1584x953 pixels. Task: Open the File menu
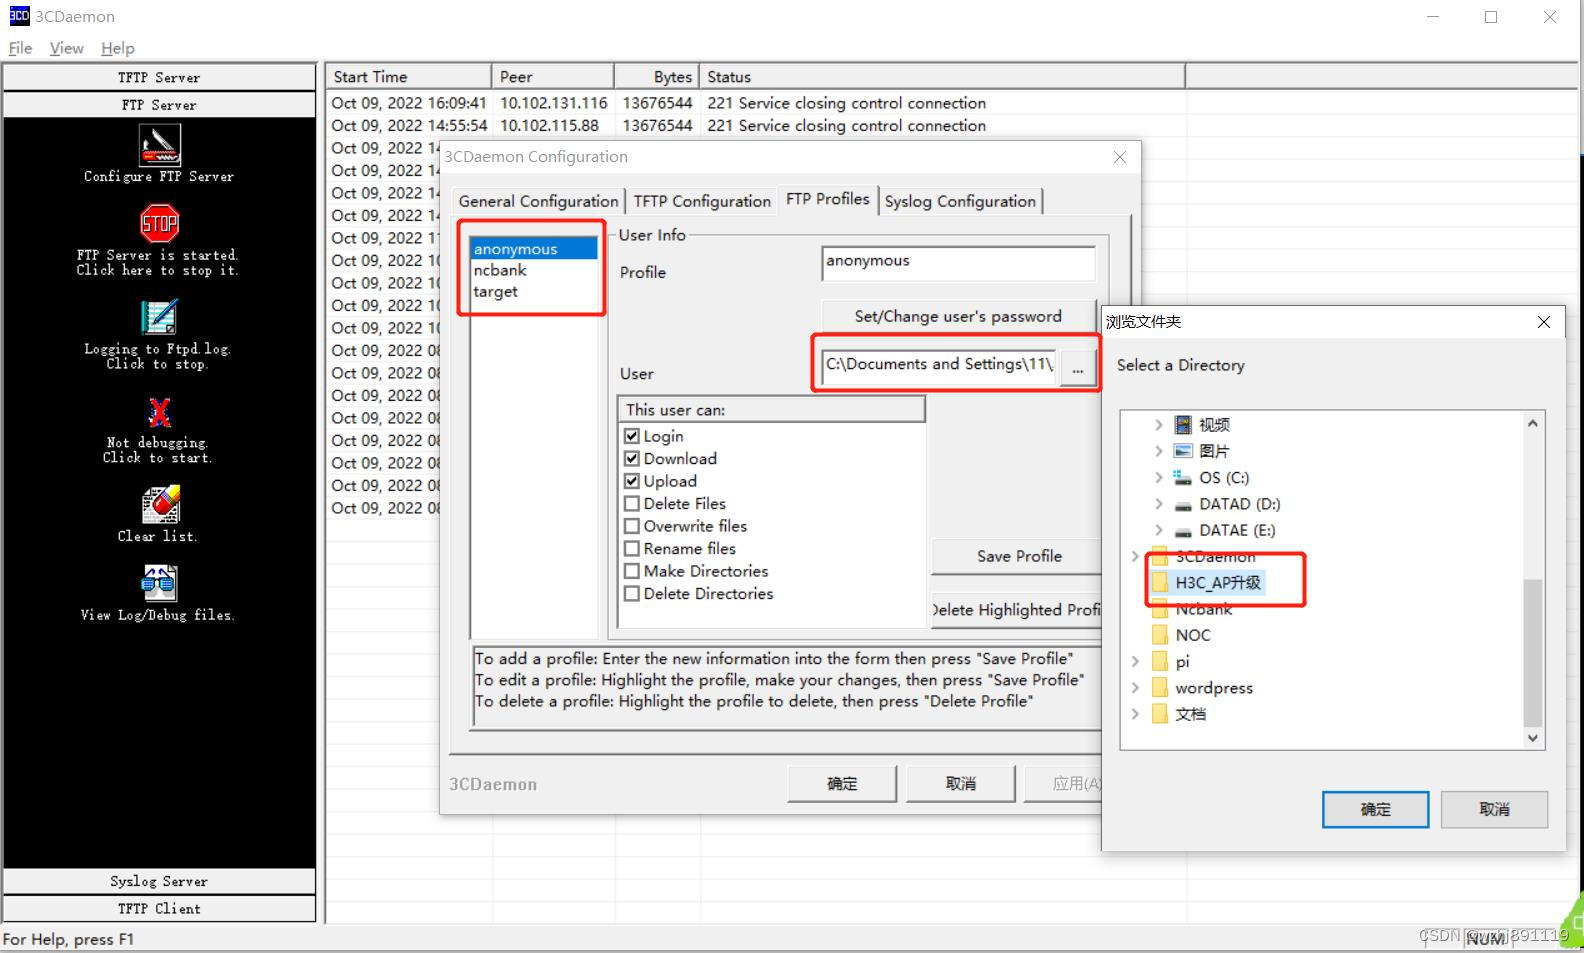point(20,48)
